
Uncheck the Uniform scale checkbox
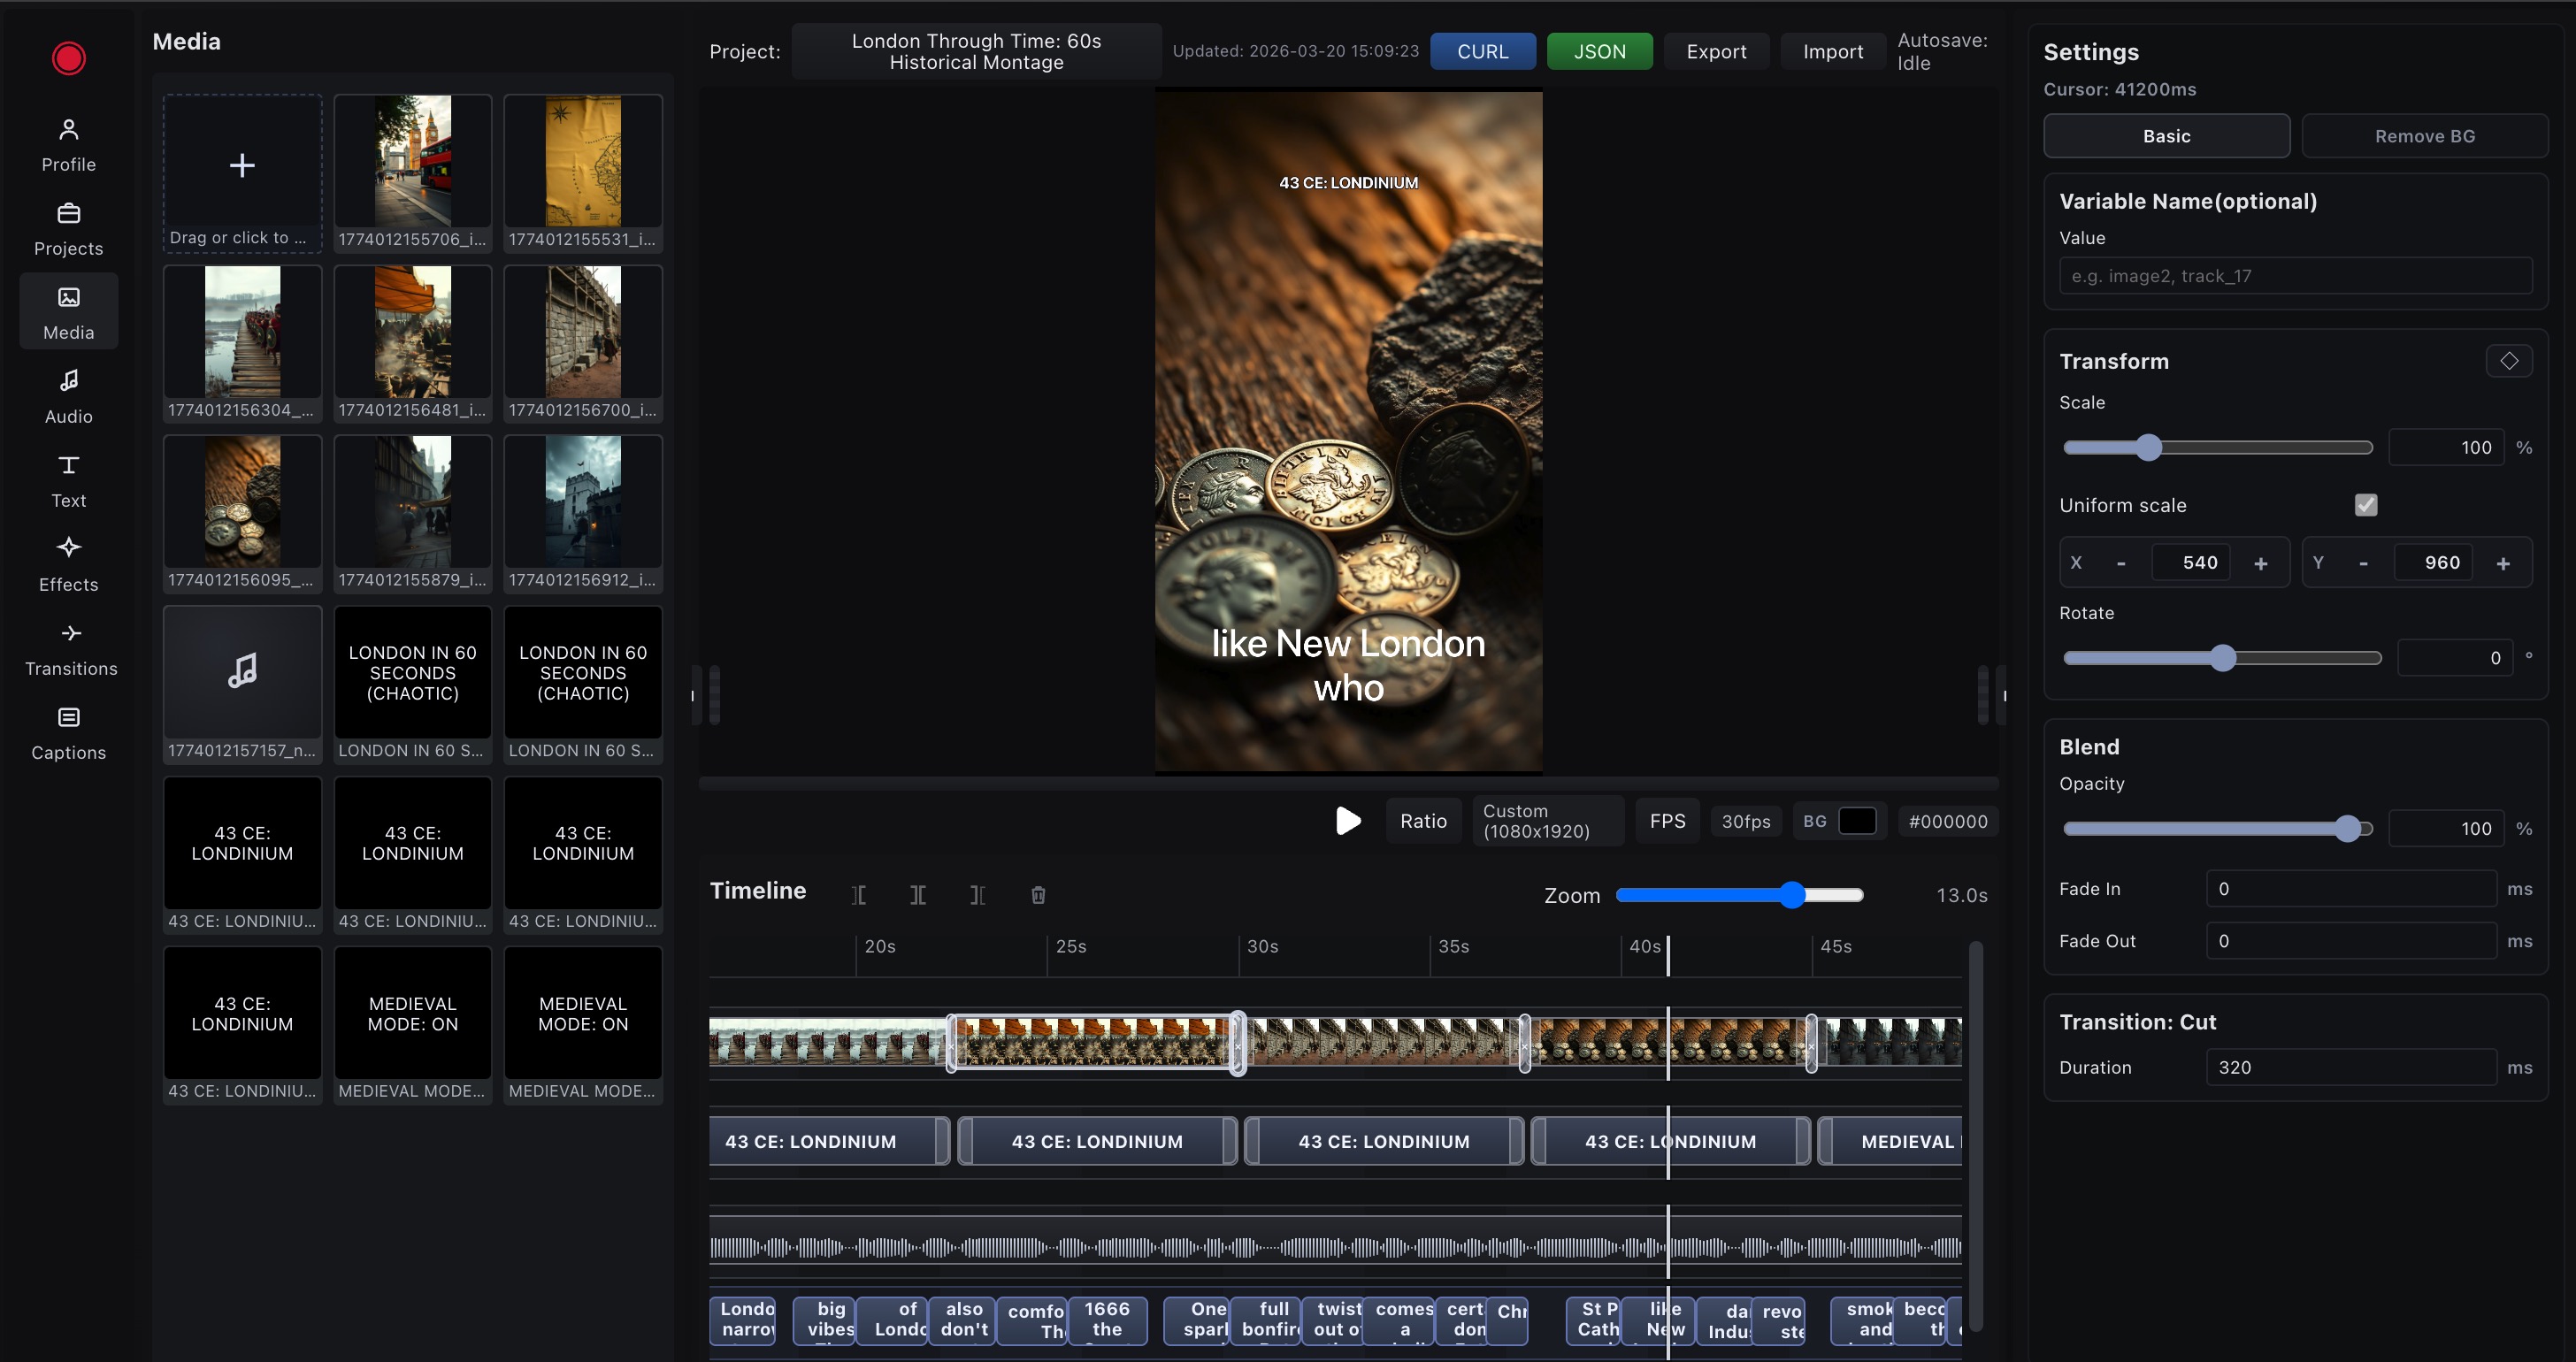point(2365,505)
